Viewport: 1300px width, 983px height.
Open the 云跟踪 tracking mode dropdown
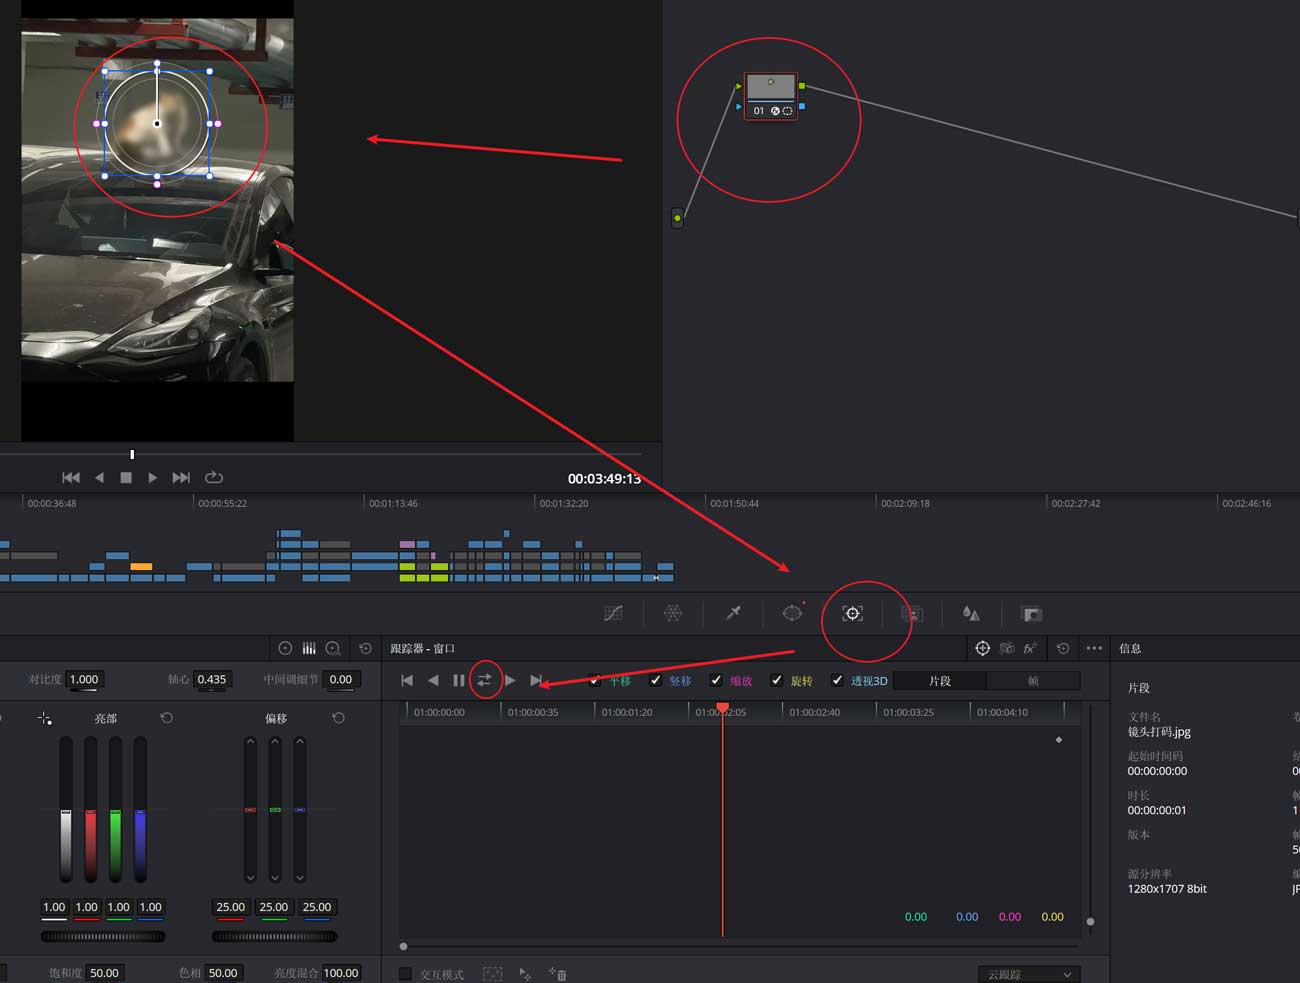[1029, 974]
